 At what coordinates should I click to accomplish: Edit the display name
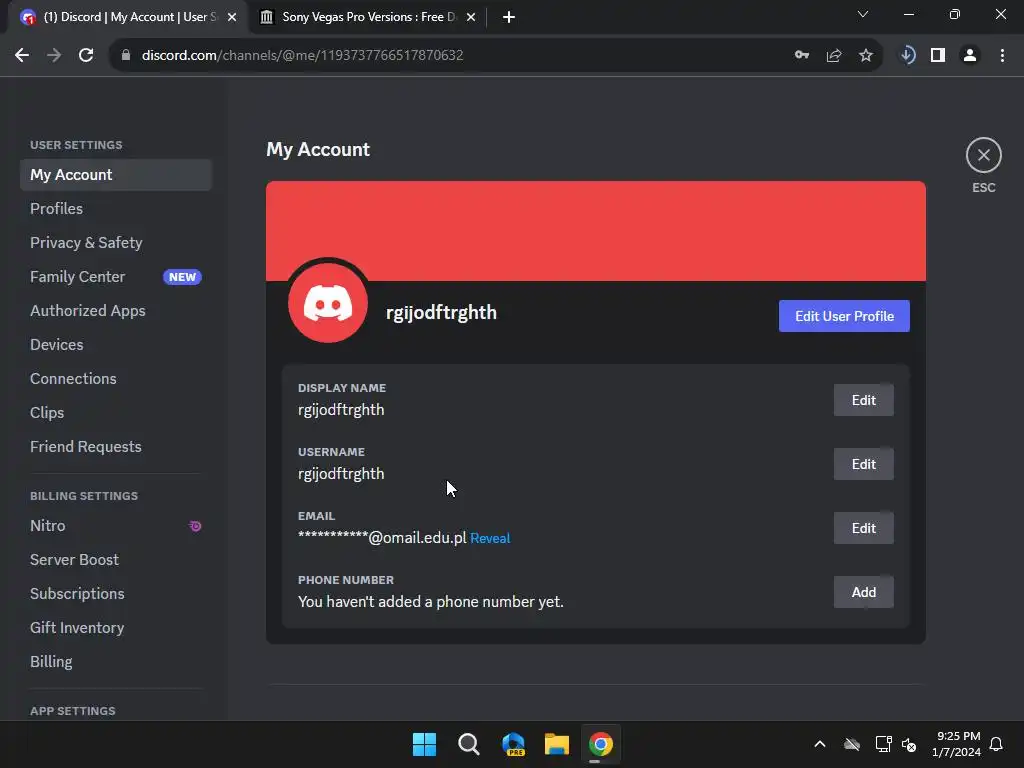pos(863,400)
